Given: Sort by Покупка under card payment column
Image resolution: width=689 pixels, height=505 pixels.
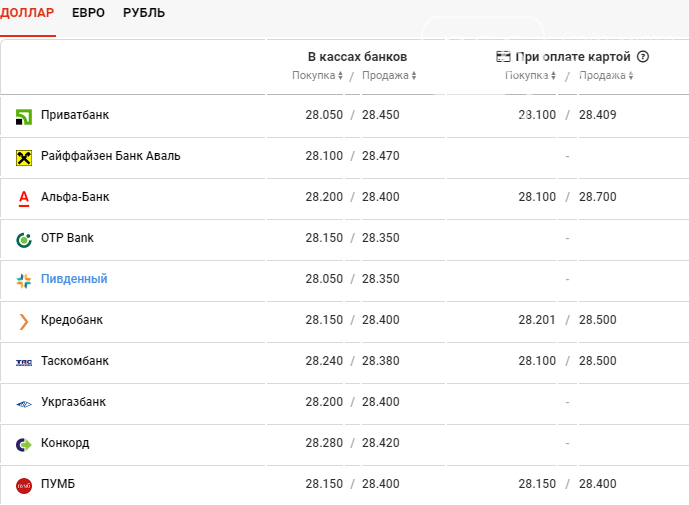Looking at the screenshot, I should (530, 76).
